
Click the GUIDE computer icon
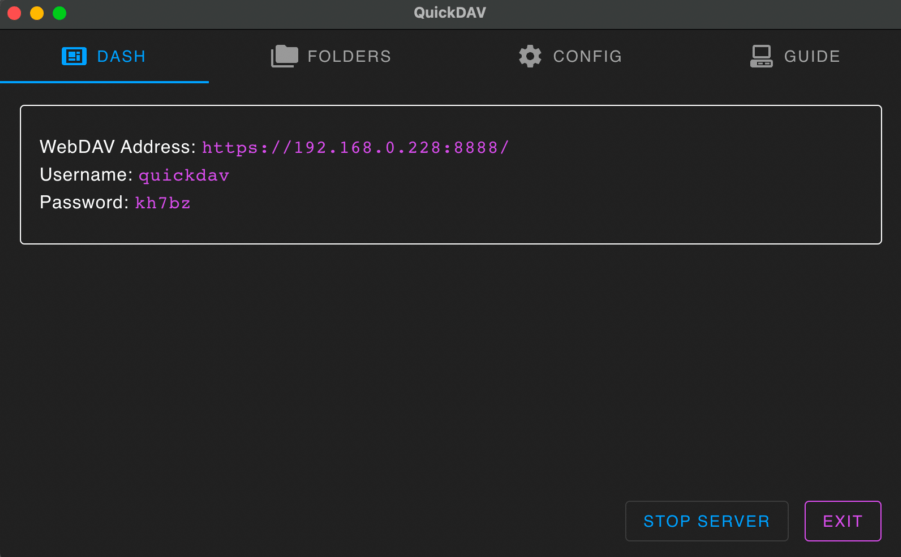(761, 56)
